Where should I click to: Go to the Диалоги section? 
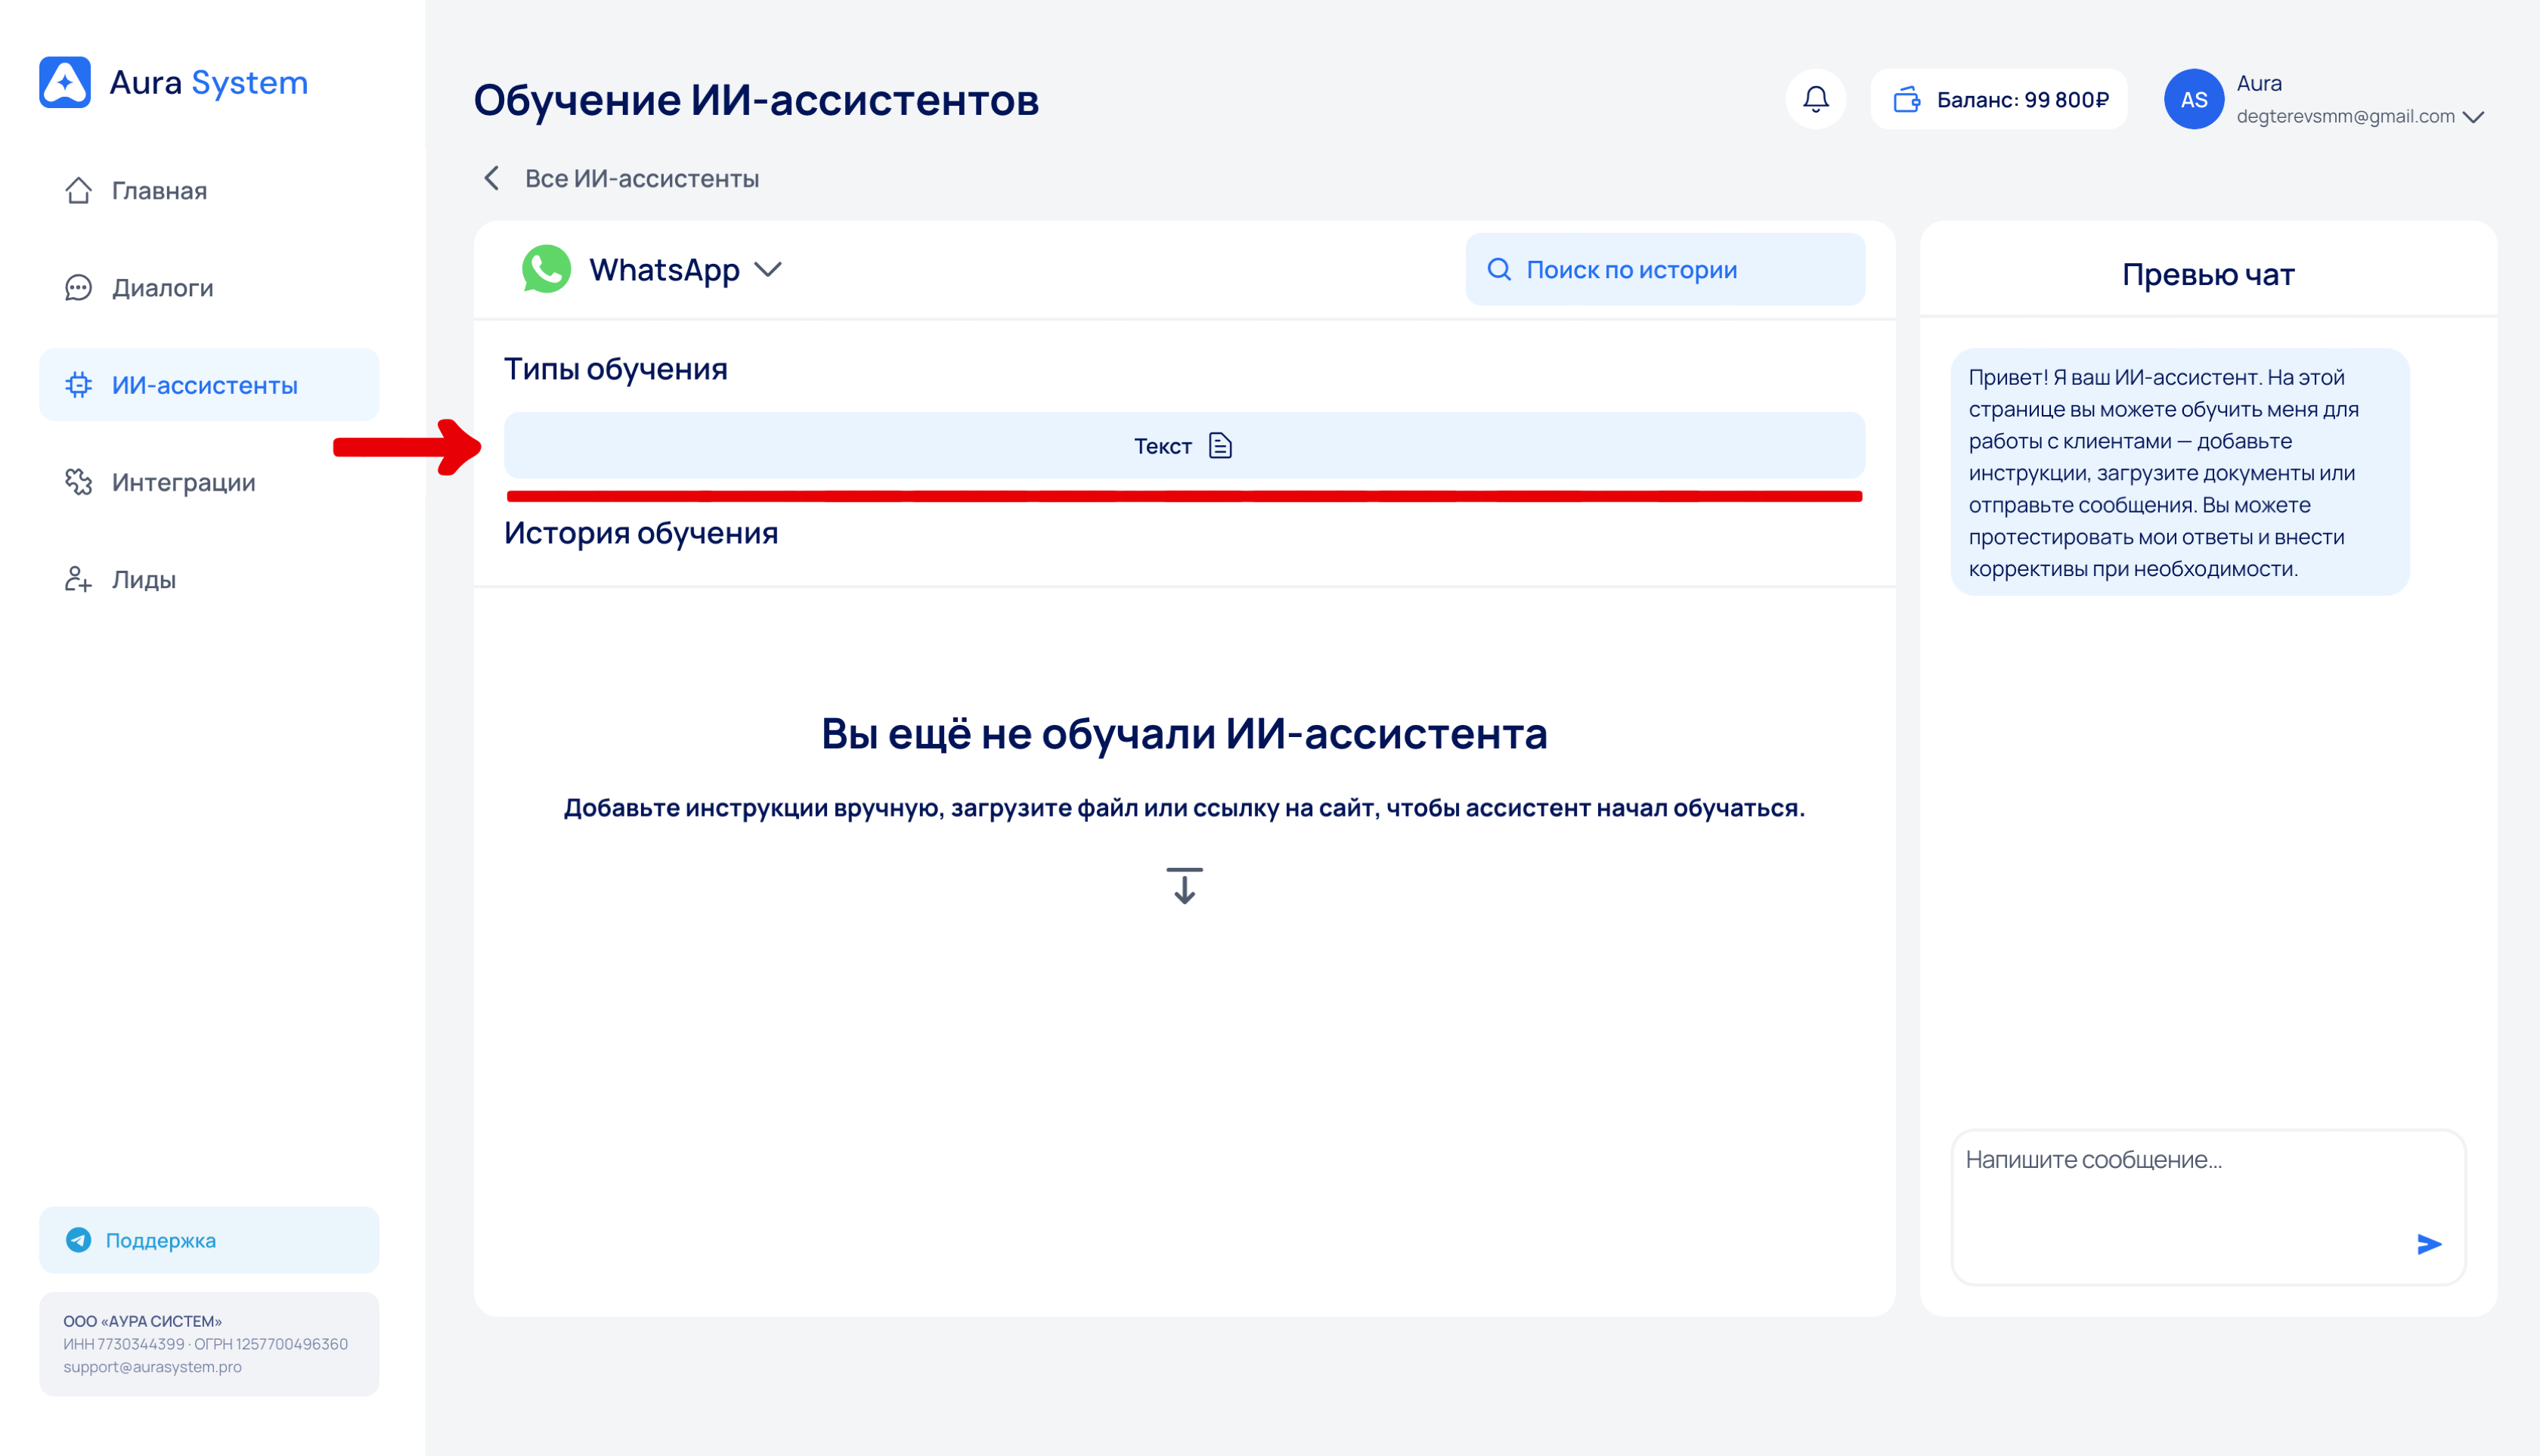point(162,288)
